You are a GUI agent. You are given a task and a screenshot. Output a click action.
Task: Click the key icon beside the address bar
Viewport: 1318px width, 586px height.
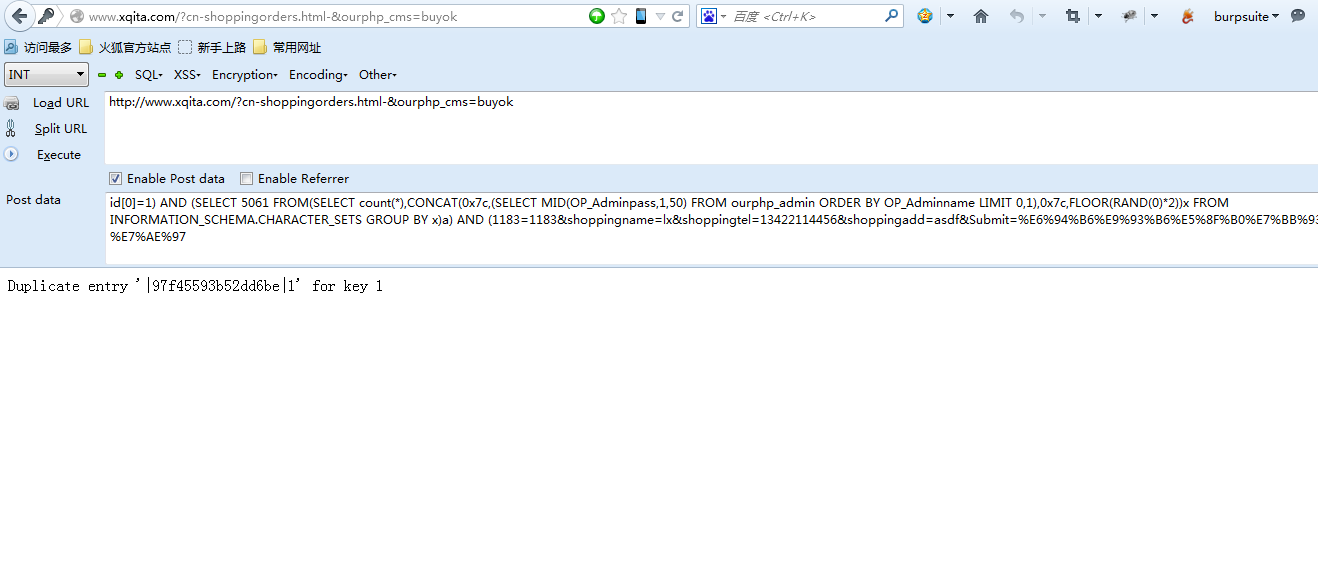(46, 16)
